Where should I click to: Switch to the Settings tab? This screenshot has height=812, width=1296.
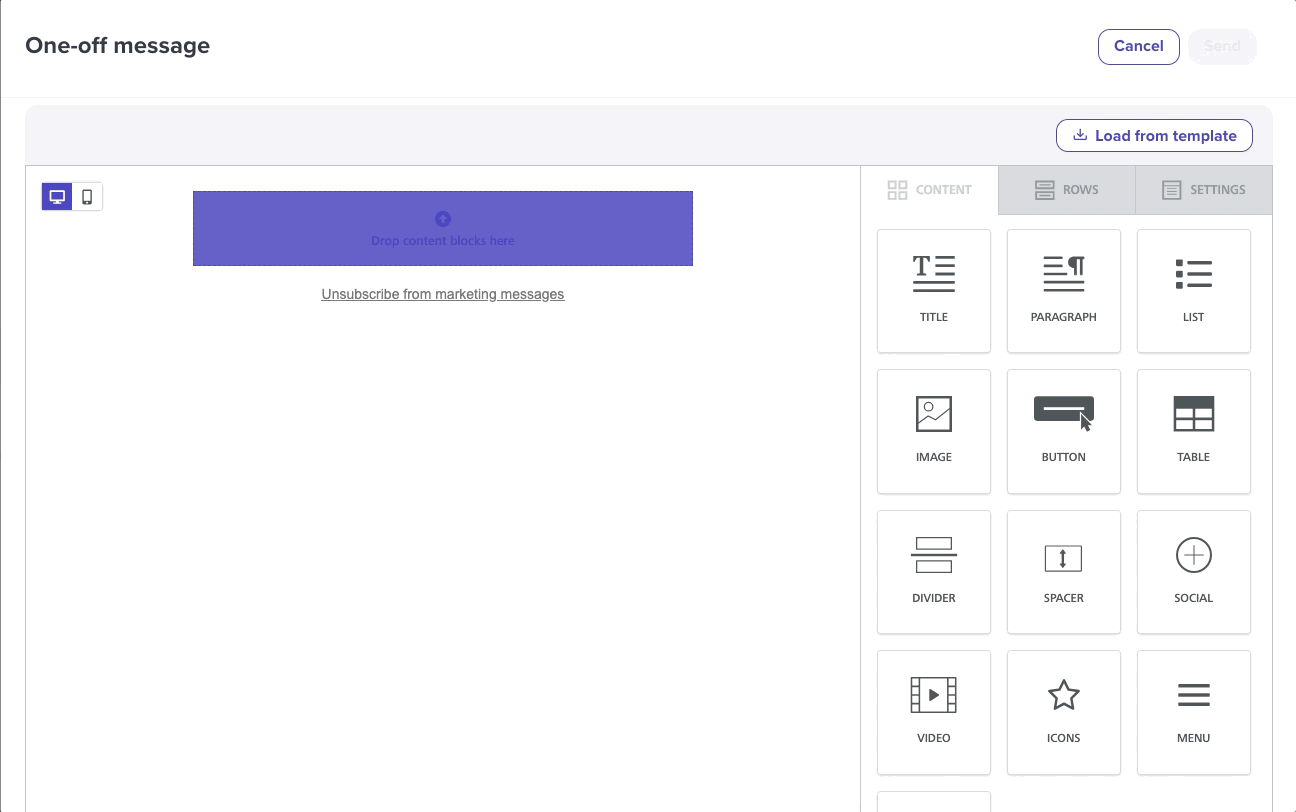[1204, 189]
